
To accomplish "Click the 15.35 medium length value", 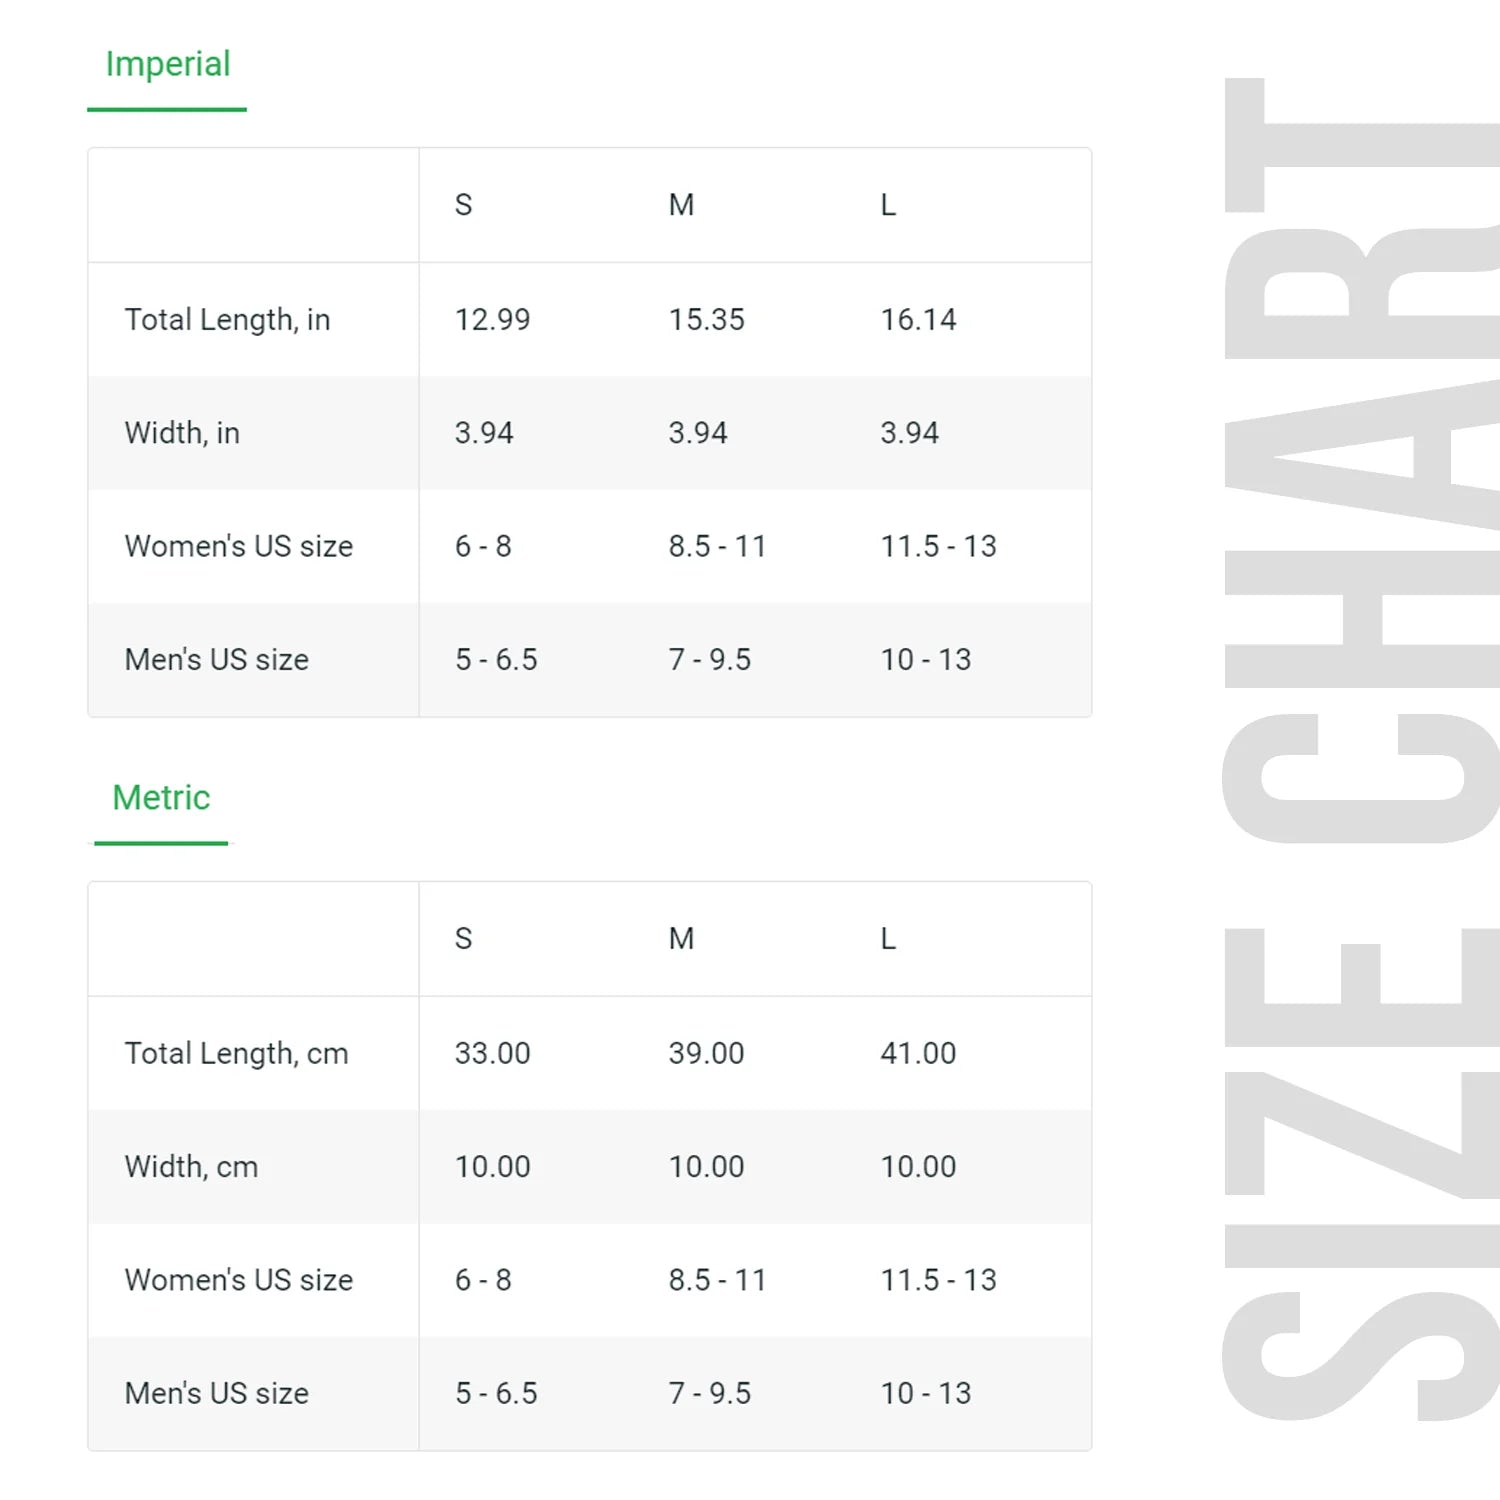I will 706,320.
